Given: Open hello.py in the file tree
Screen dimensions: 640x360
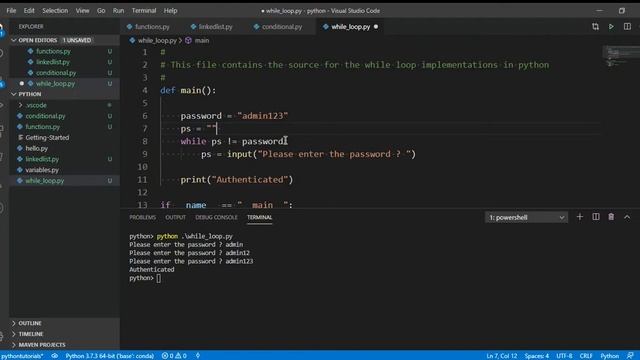Looking at the screenshot, I should tap(37, 148).
